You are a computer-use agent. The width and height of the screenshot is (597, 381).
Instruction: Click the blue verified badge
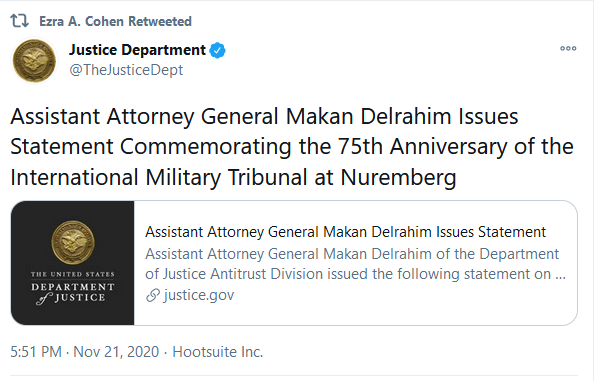pos(217,50)
